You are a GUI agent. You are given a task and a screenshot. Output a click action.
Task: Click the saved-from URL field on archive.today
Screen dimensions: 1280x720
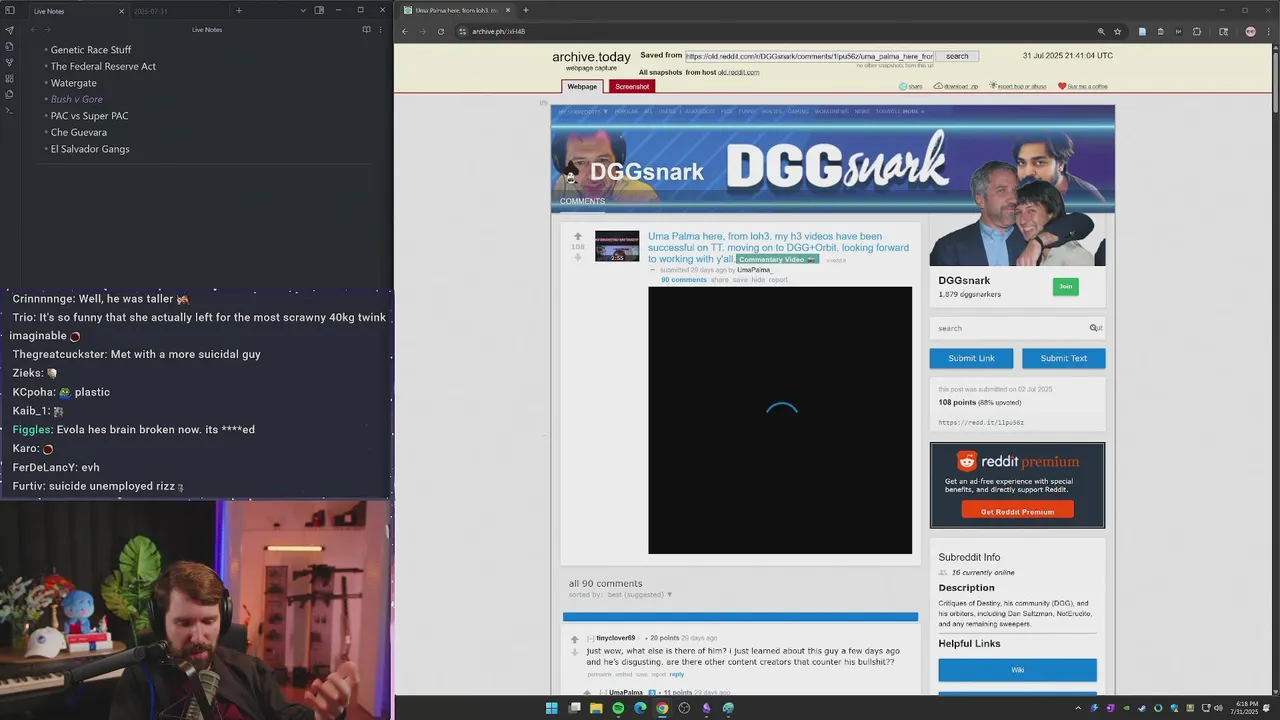click(x=809, y=56)
